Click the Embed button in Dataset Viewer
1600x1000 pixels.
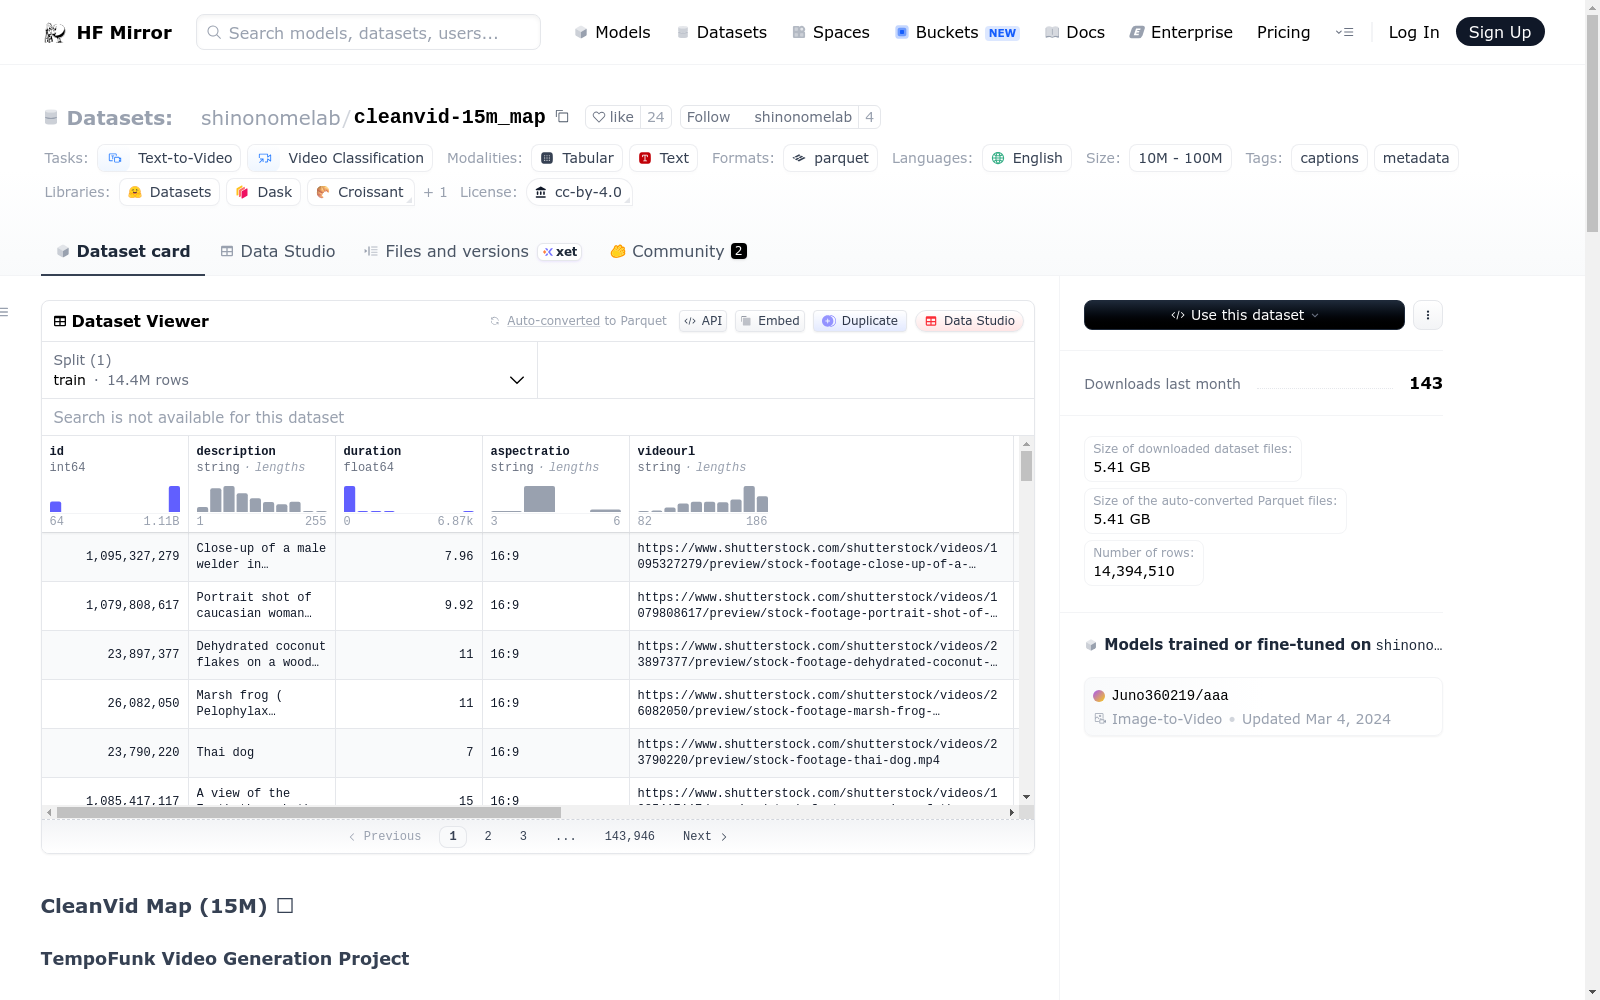pos(770,321)
